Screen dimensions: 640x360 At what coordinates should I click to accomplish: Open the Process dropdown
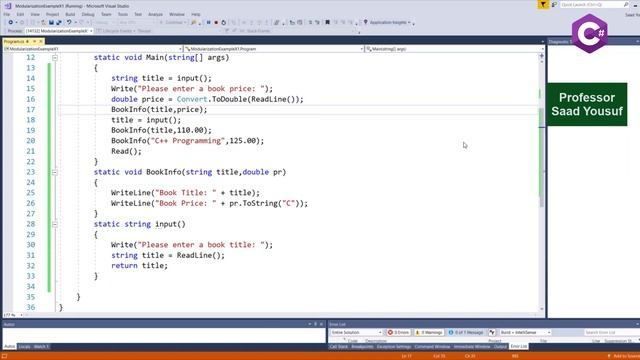click(59, 31)
